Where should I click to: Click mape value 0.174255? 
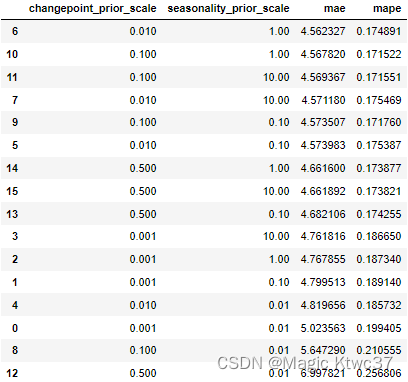(x=379, y=214)
